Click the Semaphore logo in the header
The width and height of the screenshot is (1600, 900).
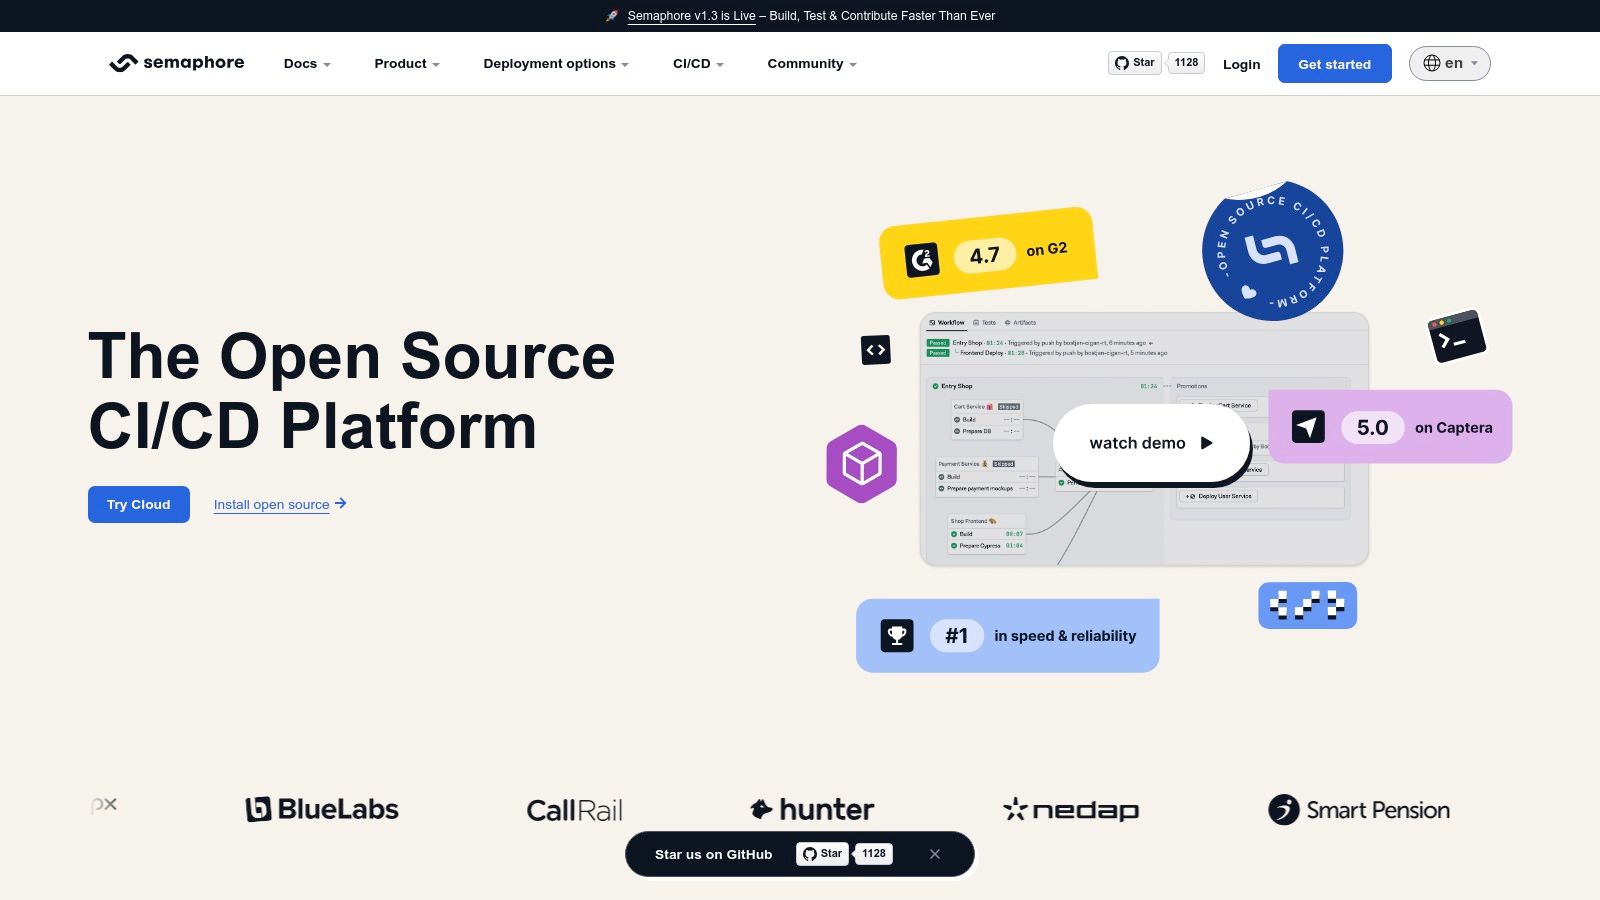click(177, 63)
